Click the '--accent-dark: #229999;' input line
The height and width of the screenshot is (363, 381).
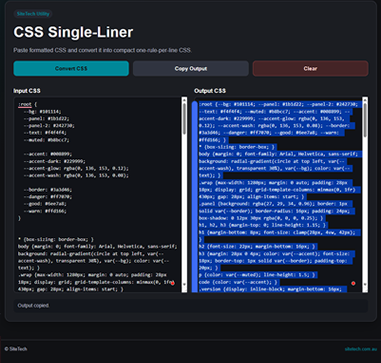pyautogui.click(x=54, y=161)
